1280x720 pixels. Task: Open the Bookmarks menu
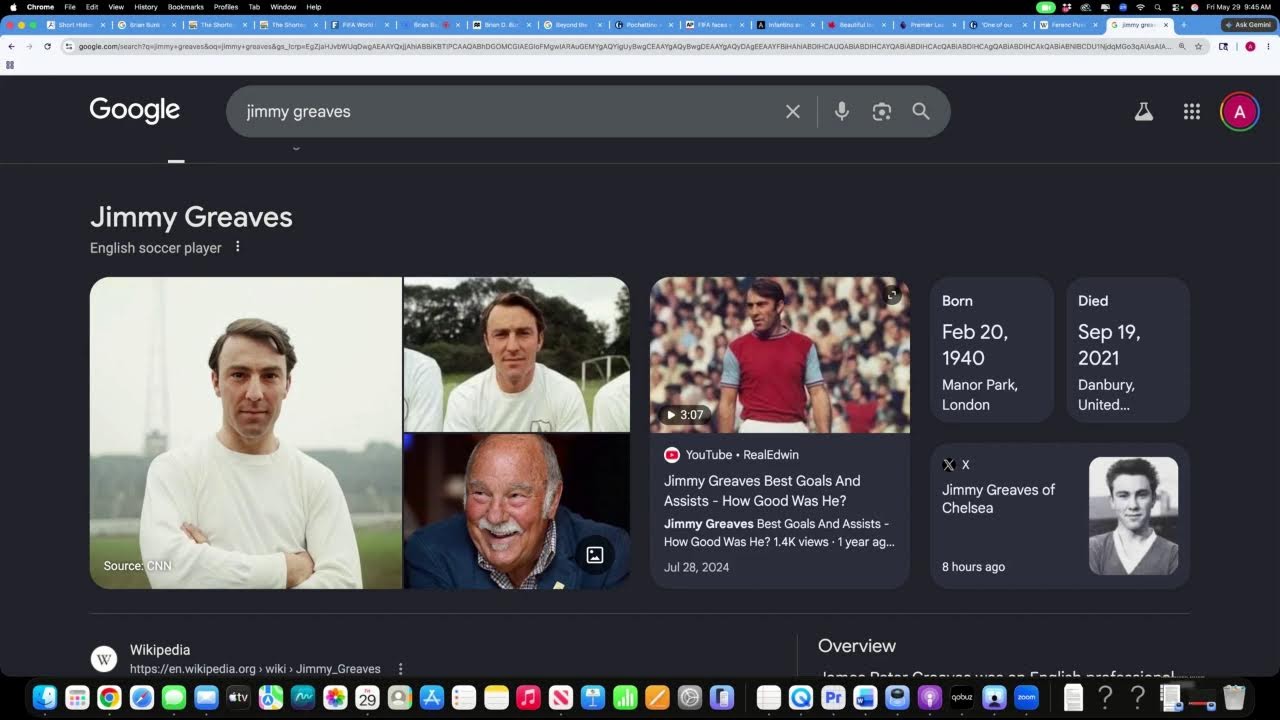[x=186, y=7]
